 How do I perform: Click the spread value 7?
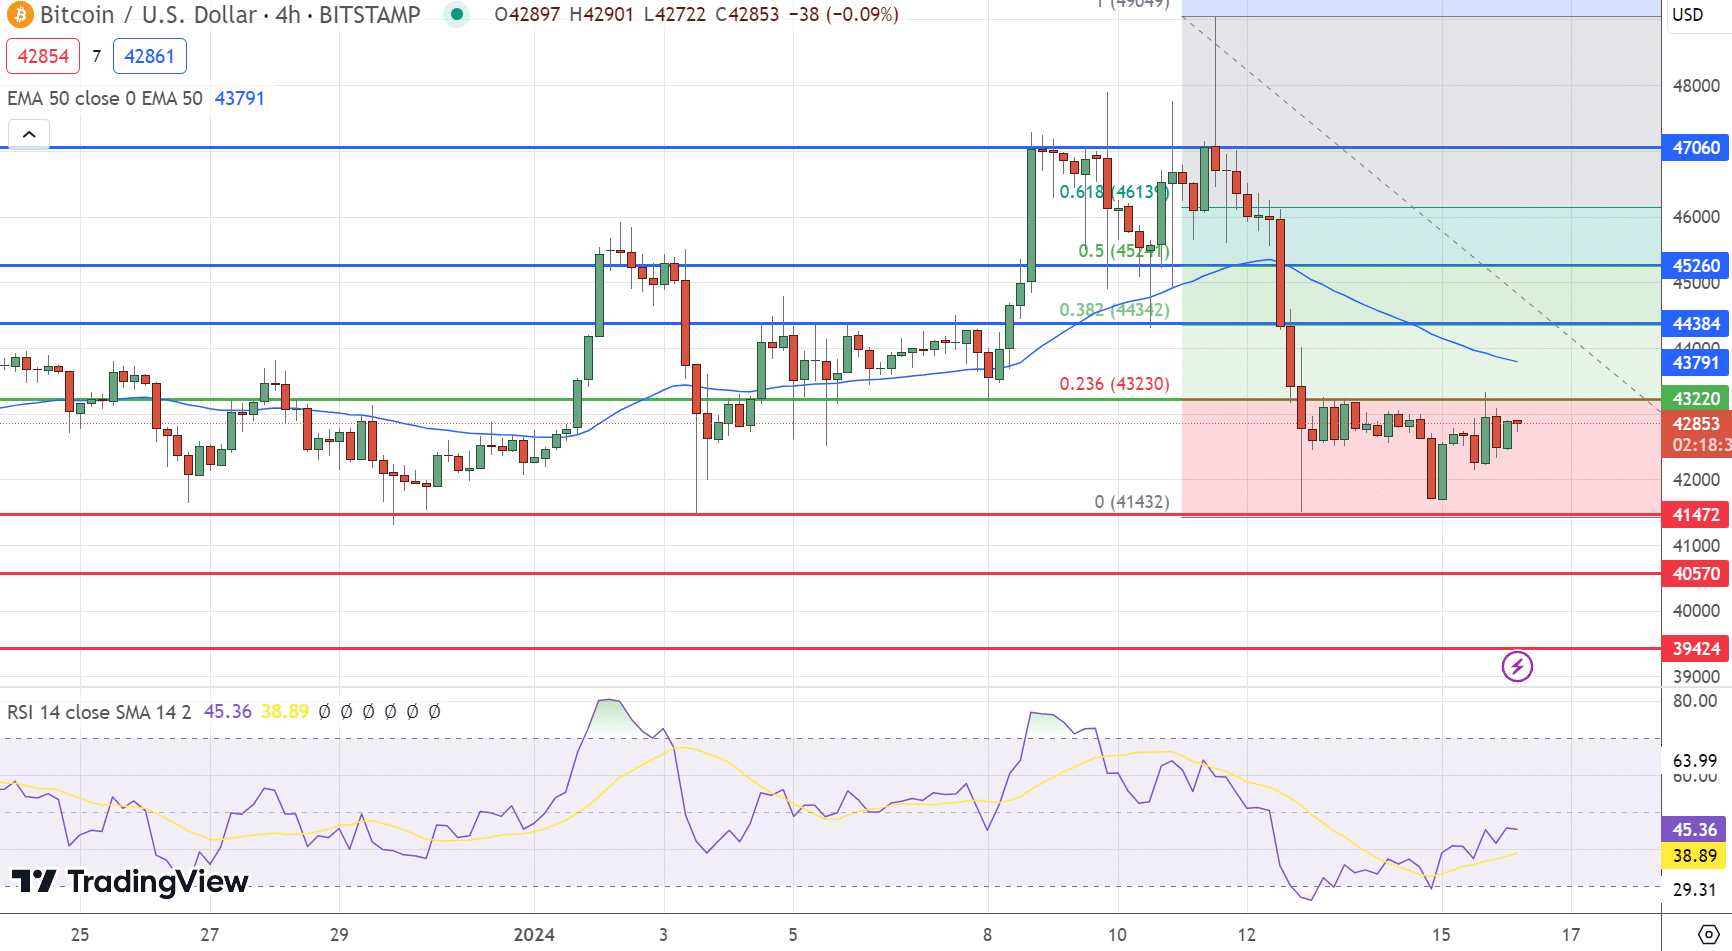coord(96,56)
